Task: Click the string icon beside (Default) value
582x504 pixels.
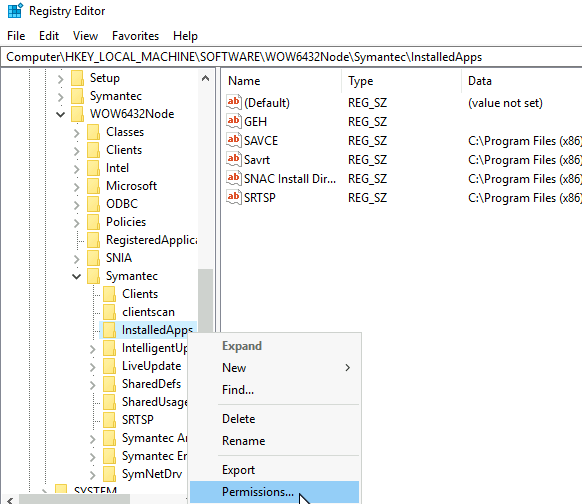Action: pos(233,102)
